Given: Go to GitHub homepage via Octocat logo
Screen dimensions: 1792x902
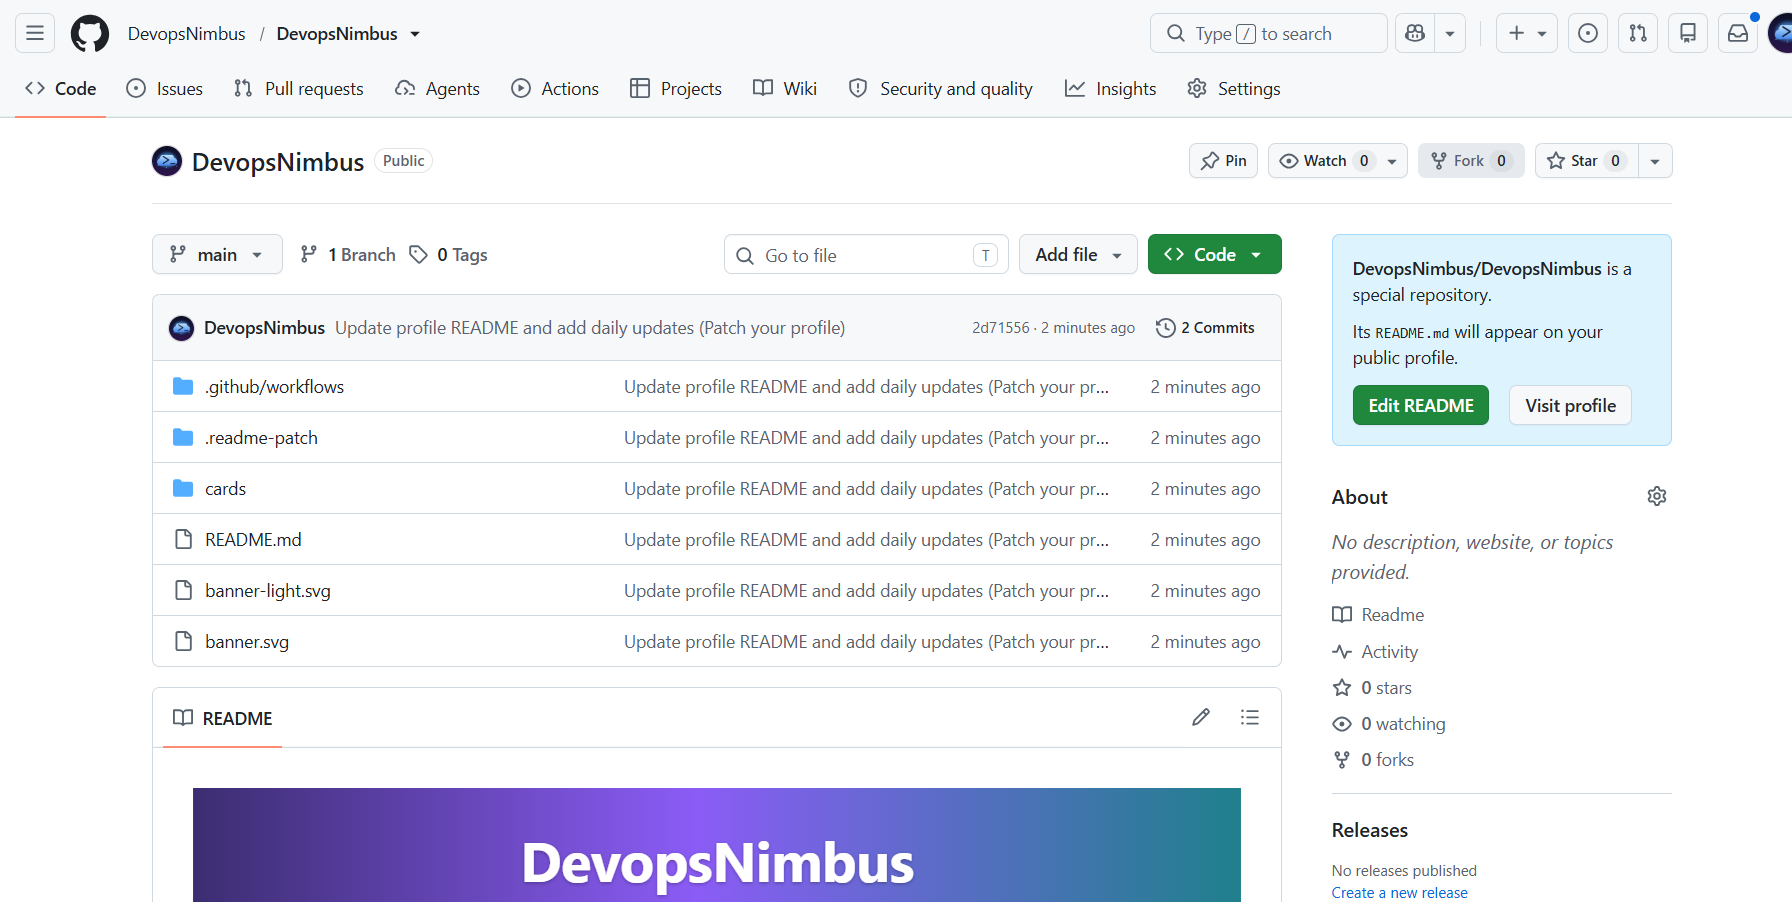Looking at the screenshot, I should click(90, 33).
